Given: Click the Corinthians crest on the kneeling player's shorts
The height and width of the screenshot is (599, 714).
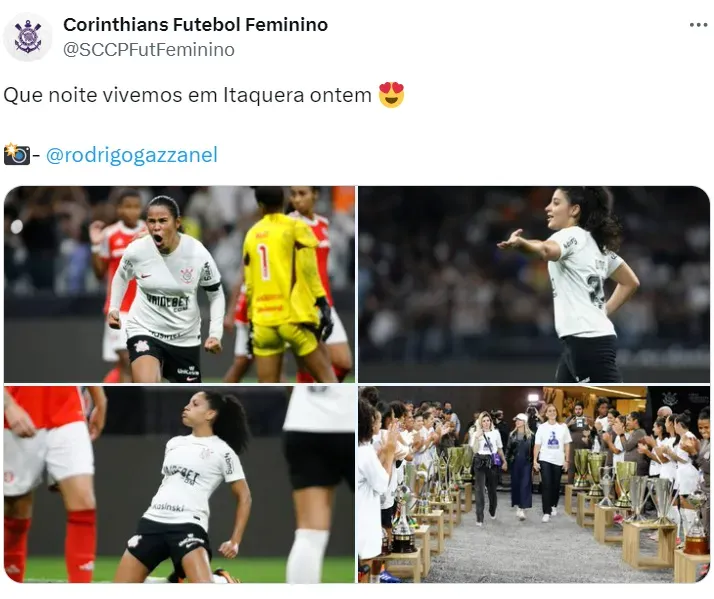Looking at the screenshot, I should (x=135, y=541).
